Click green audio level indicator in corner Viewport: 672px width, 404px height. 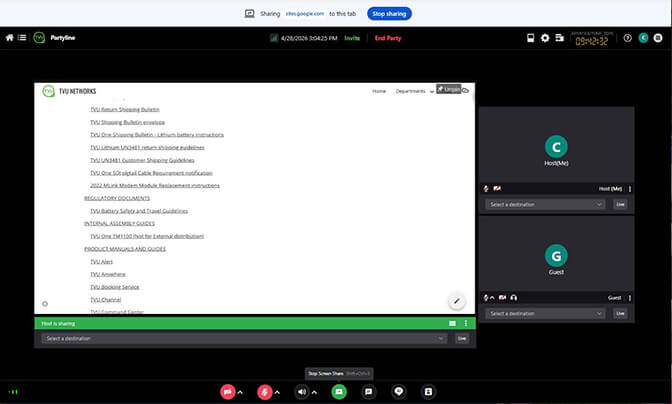click(13, 392)
